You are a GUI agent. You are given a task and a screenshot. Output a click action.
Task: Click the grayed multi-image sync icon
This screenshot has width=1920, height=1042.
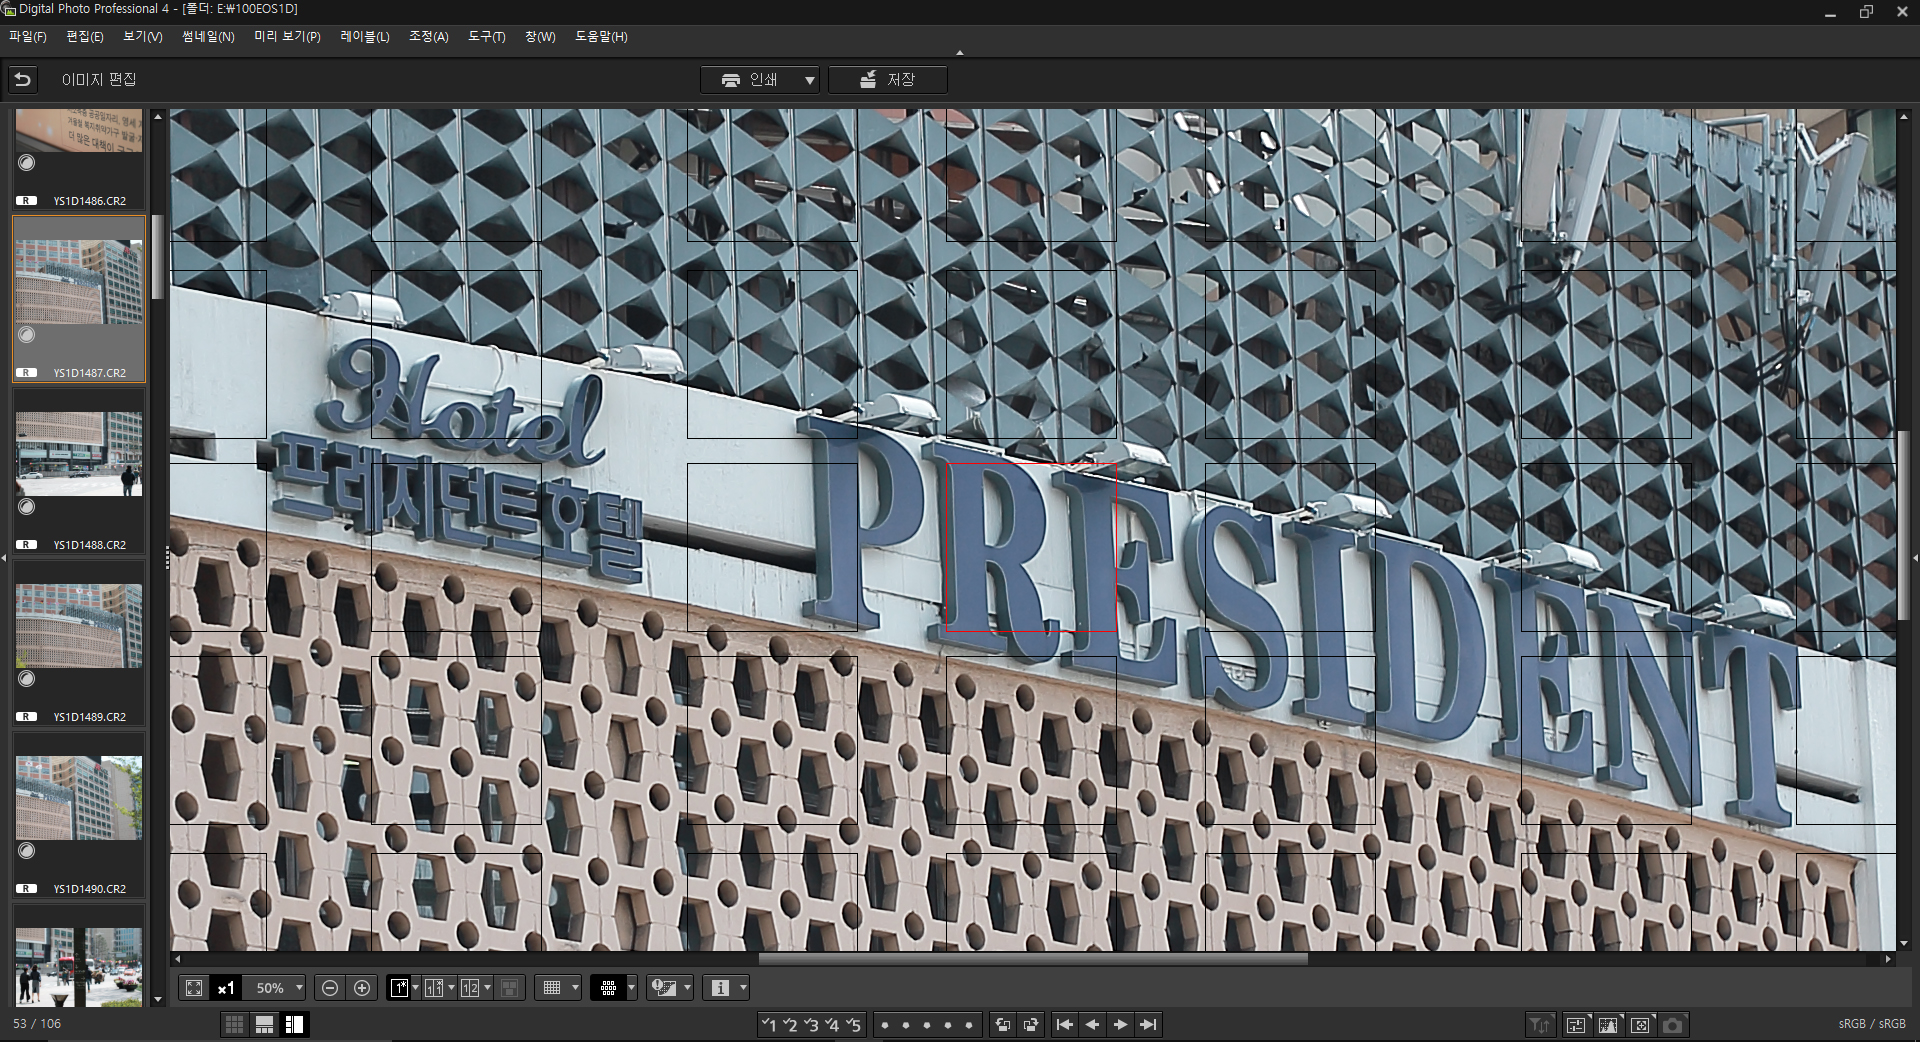tap(509, 988)
